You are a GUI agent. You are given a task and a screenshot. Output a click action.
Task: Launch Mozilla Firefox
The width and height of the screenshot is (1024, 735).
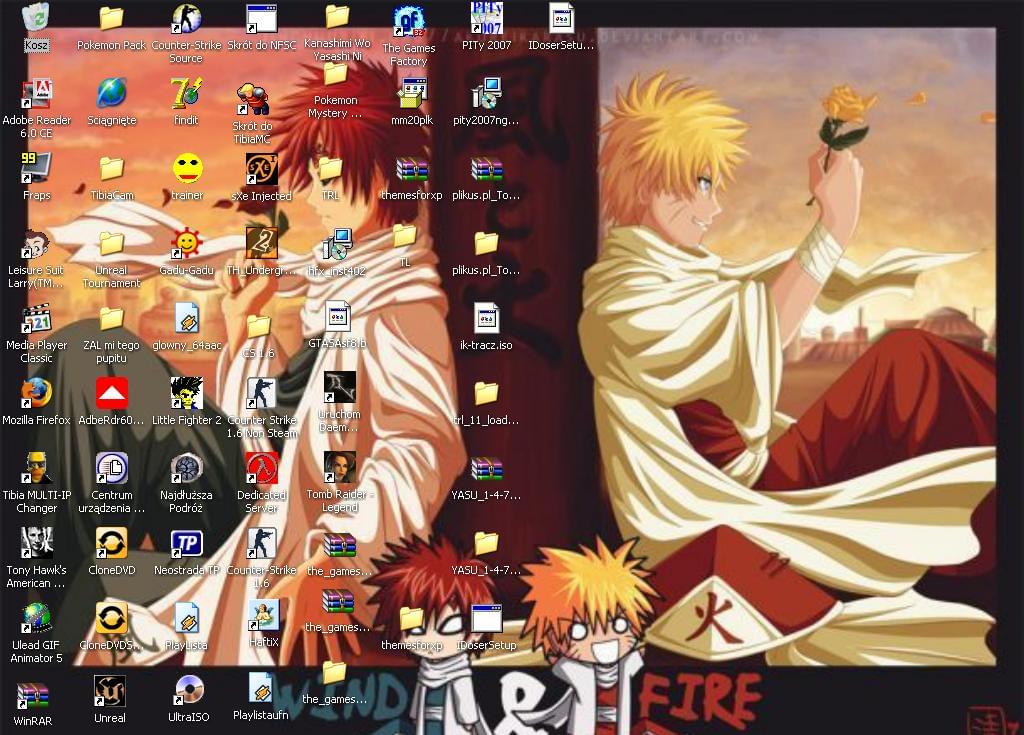(36, 393)
